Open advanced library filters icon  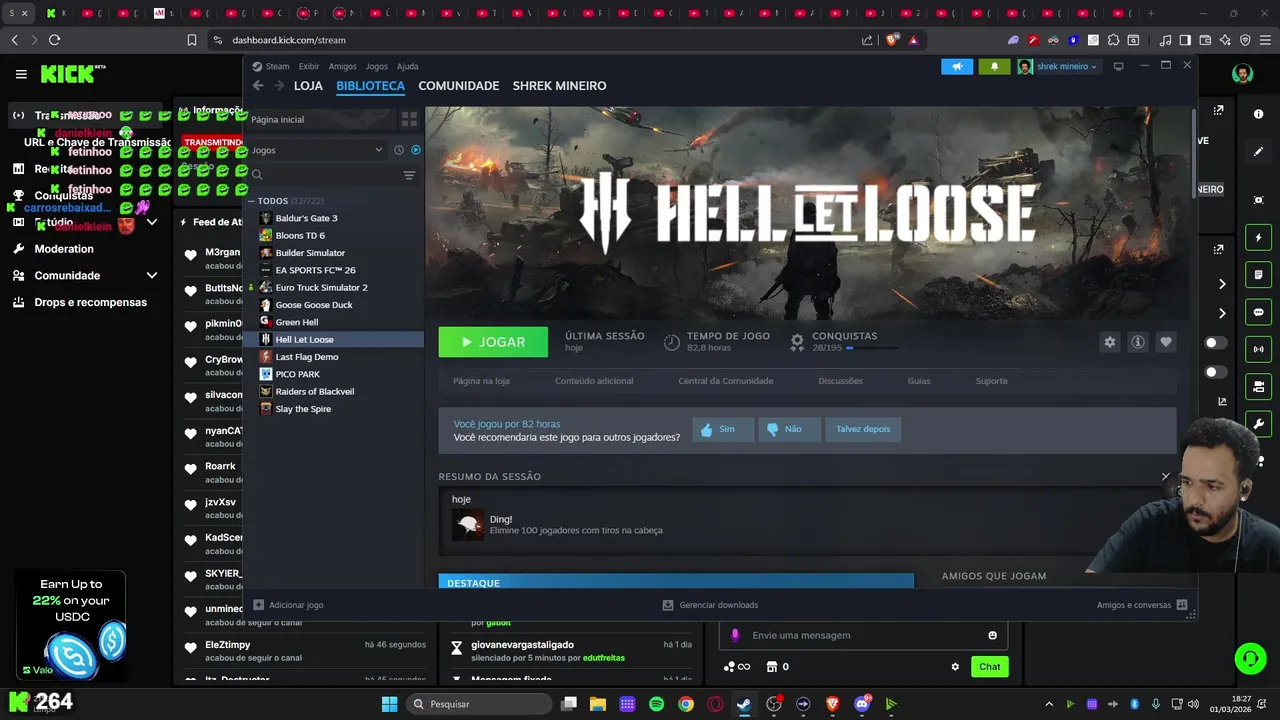click(409, 175)
